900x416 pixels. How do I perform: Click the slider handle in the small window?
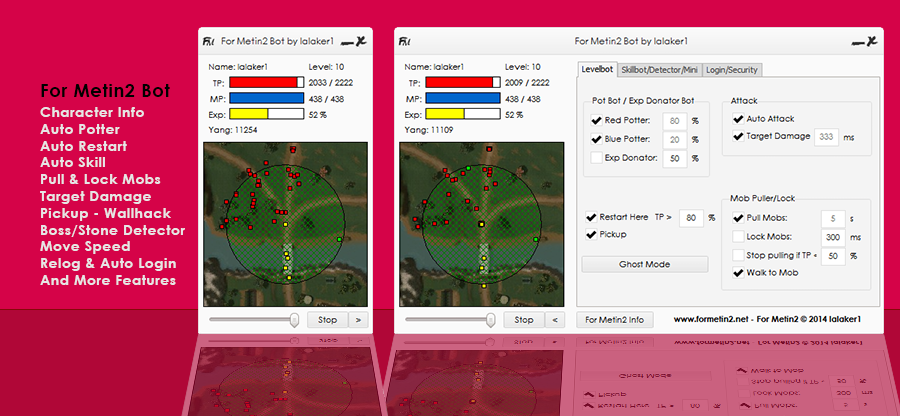tap(295, 320)
